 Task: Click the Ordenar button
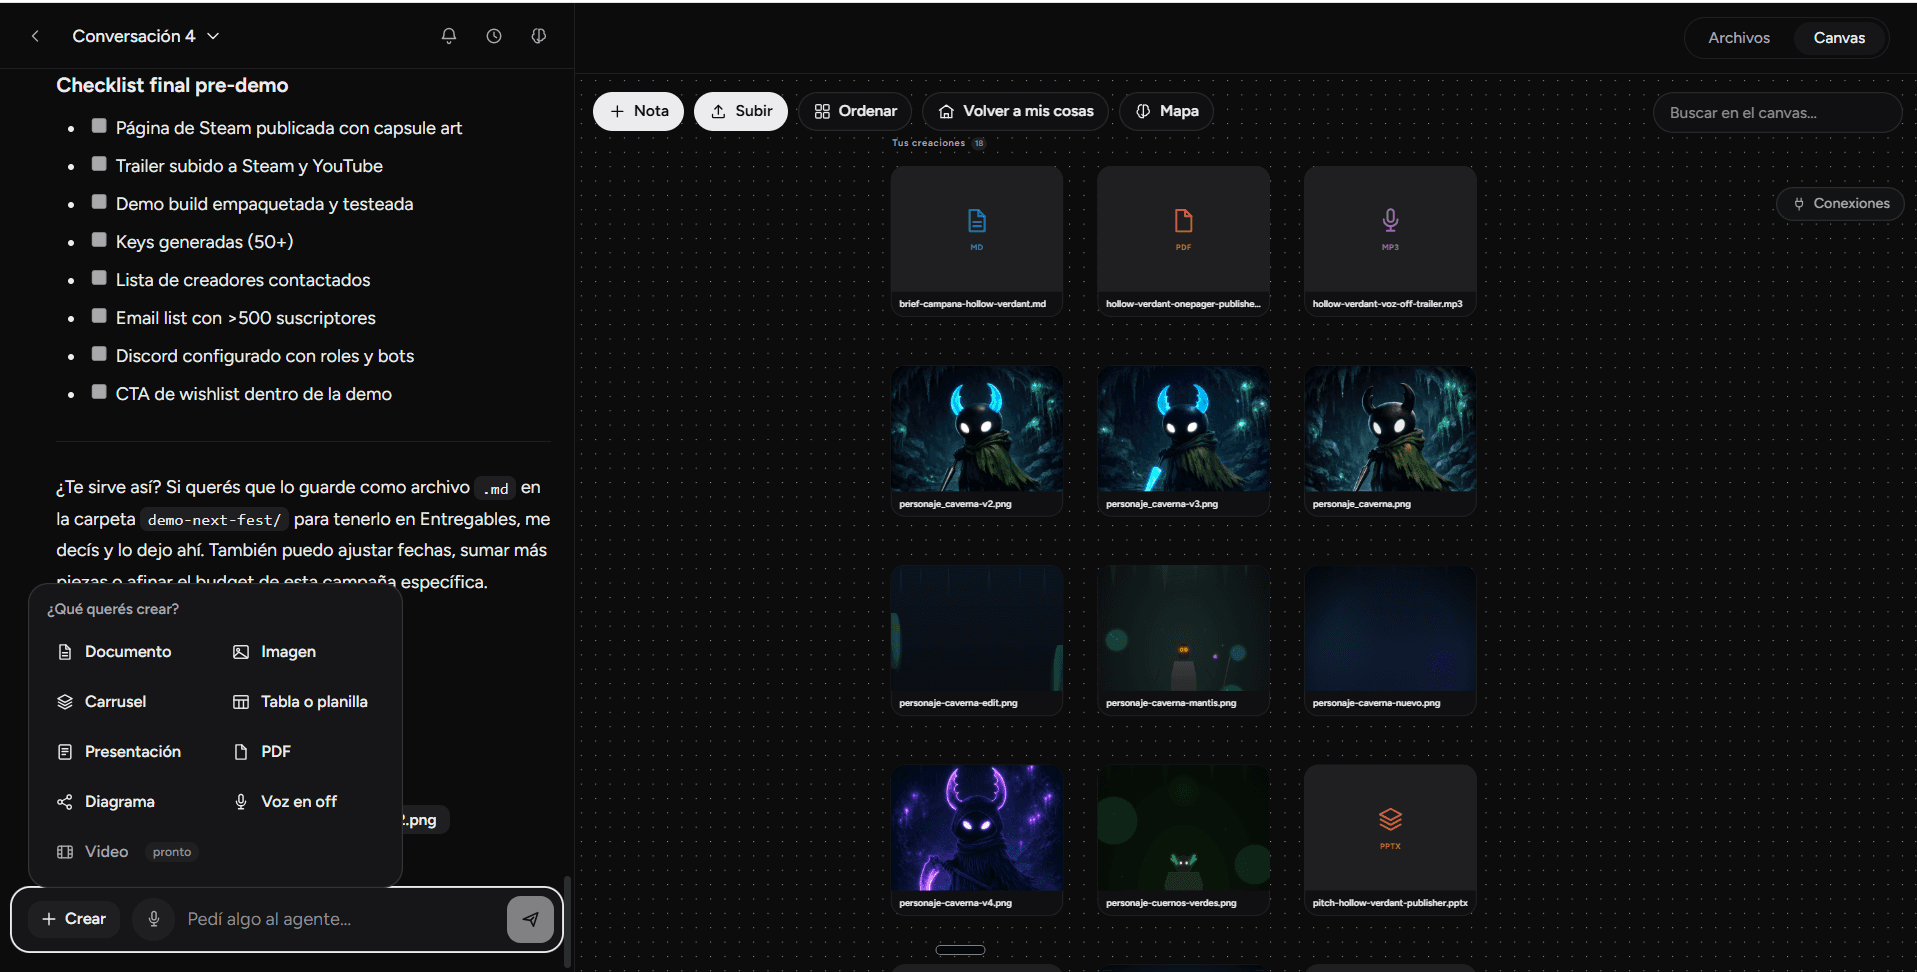click(x=855, y=111)
